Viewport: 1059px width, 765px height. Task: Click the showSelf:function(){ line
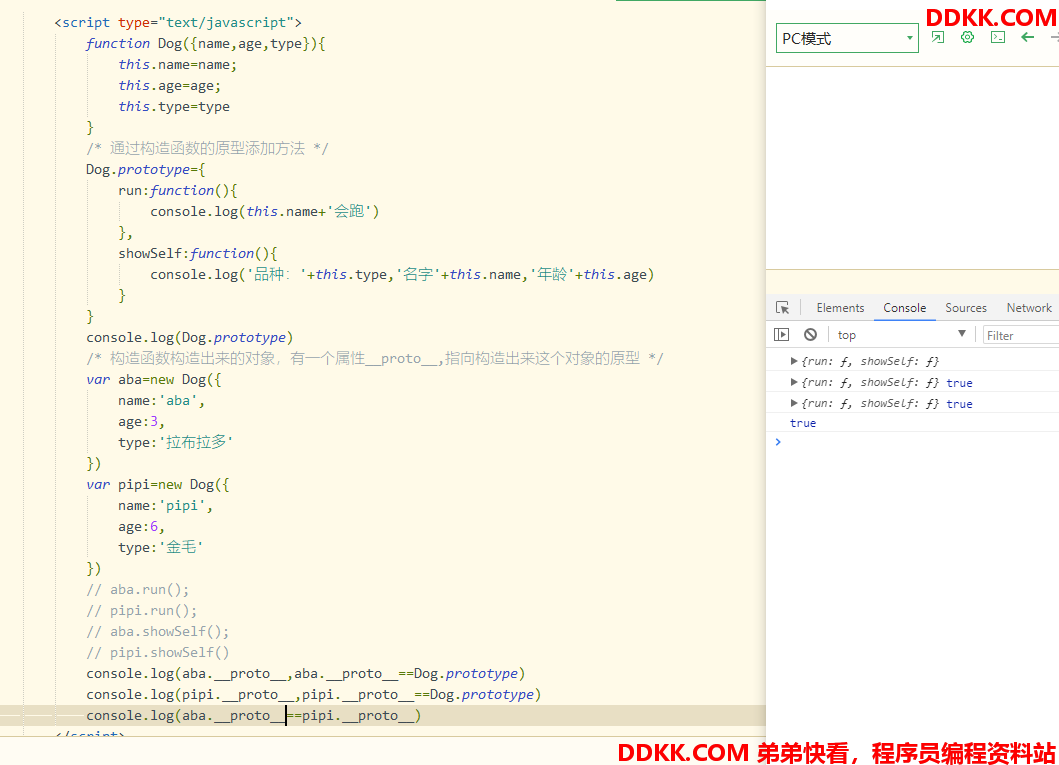[198, 253]
